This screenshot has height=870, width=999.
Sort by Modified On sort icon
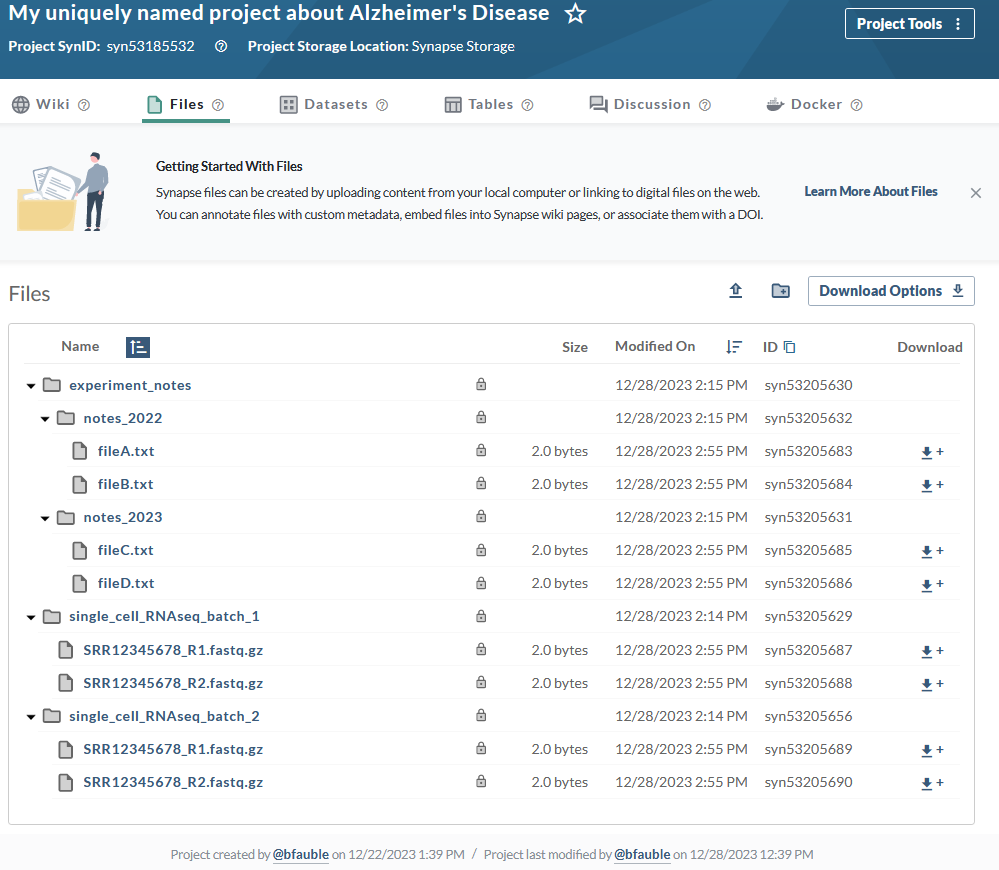(734, 347)
